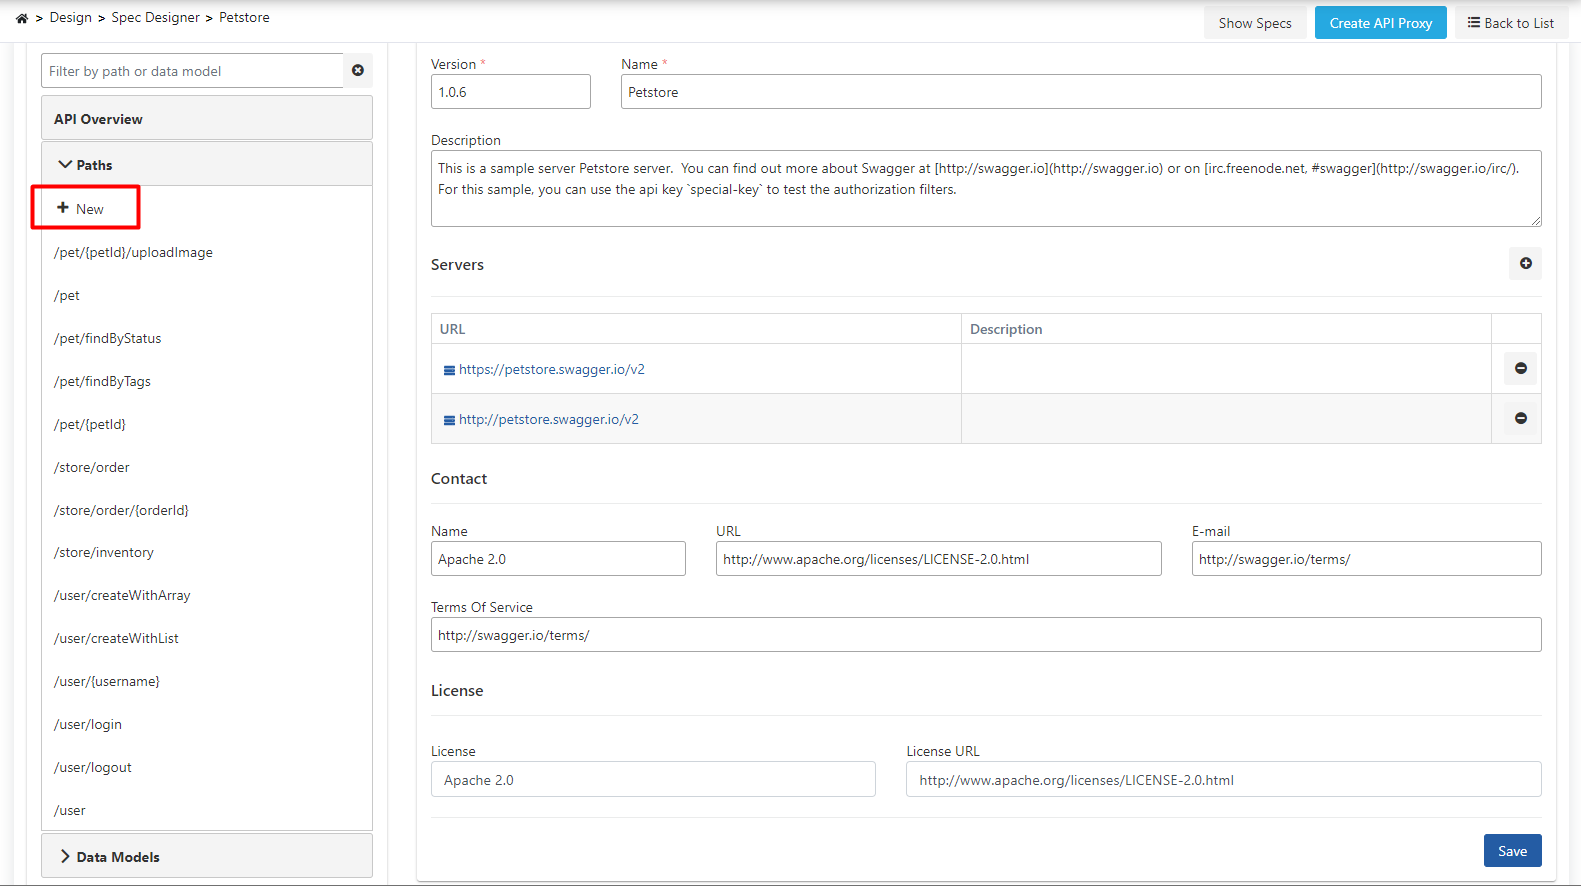This screenshot has height=886, width=1581.
Task: Click the home icon in breadcrumb
Action: pyautogui.click(x=22, y=18)
